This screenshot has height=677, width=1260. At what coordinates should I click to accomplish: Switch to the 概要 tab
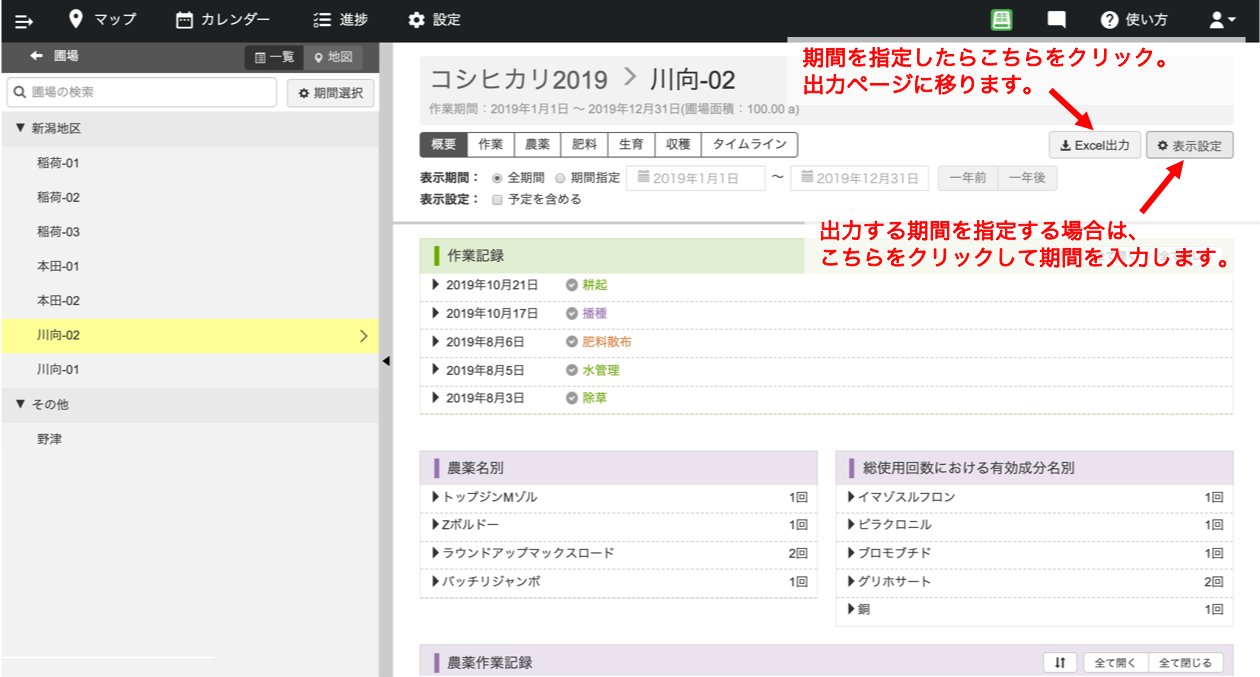pyautogui.click(x=444, y=145)
